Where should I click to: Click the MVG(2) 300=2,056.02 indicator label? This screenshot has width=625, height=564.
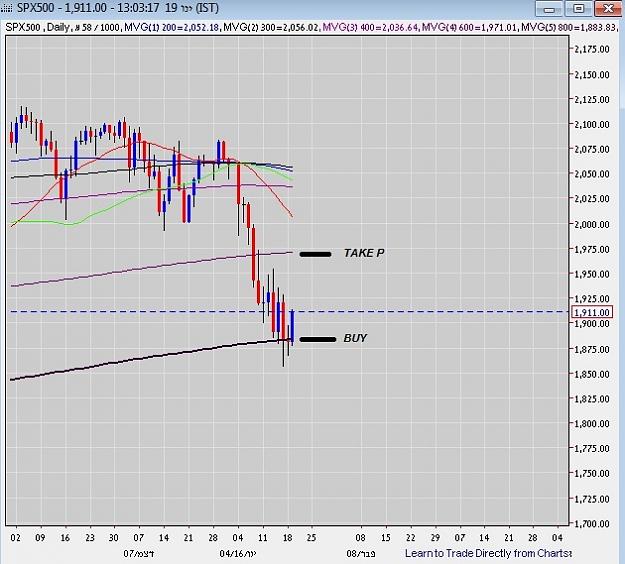point(271,27)
